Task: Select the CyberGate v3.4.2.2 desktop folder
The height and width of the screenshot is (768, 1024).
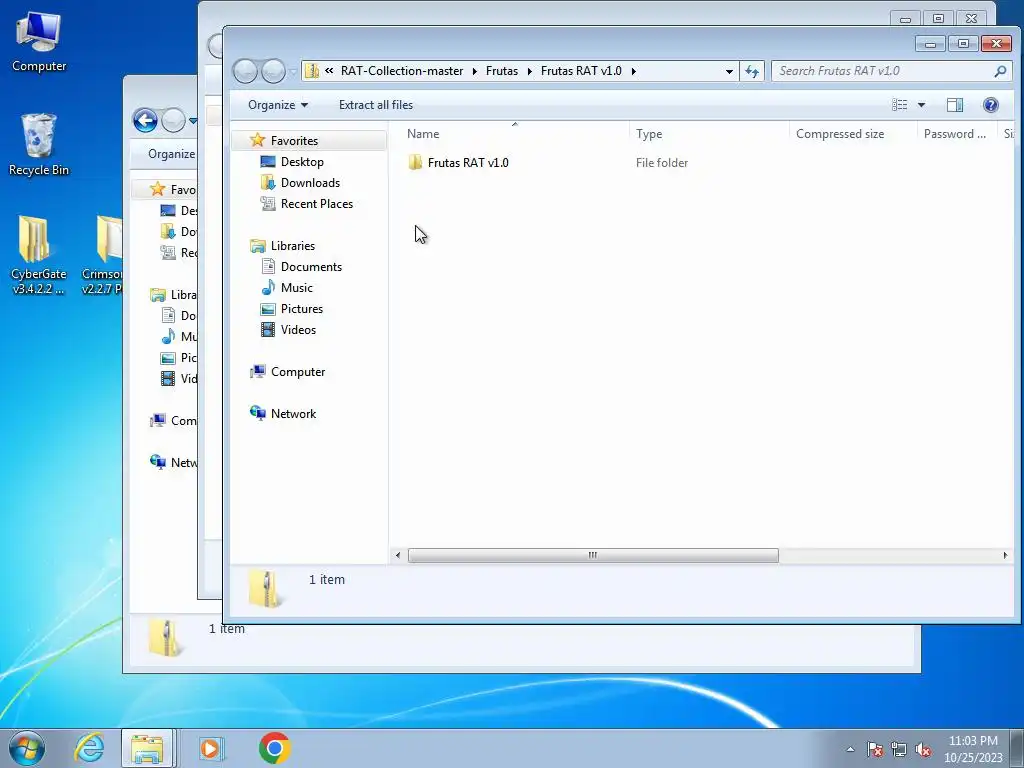Action: tap(39, 255)
